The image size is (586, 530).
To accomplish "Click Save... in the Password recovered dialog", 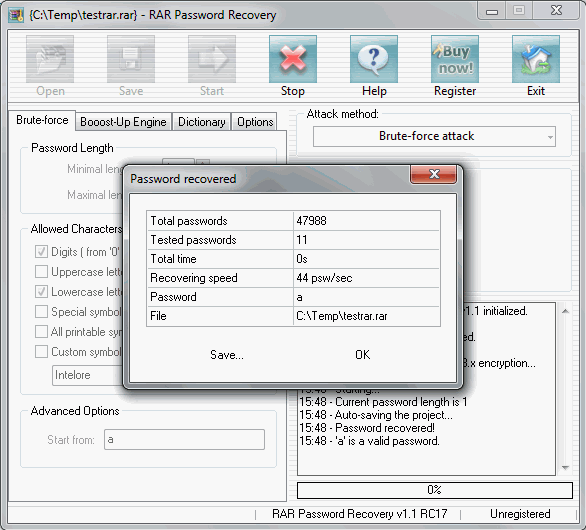I will coord(226,355).
